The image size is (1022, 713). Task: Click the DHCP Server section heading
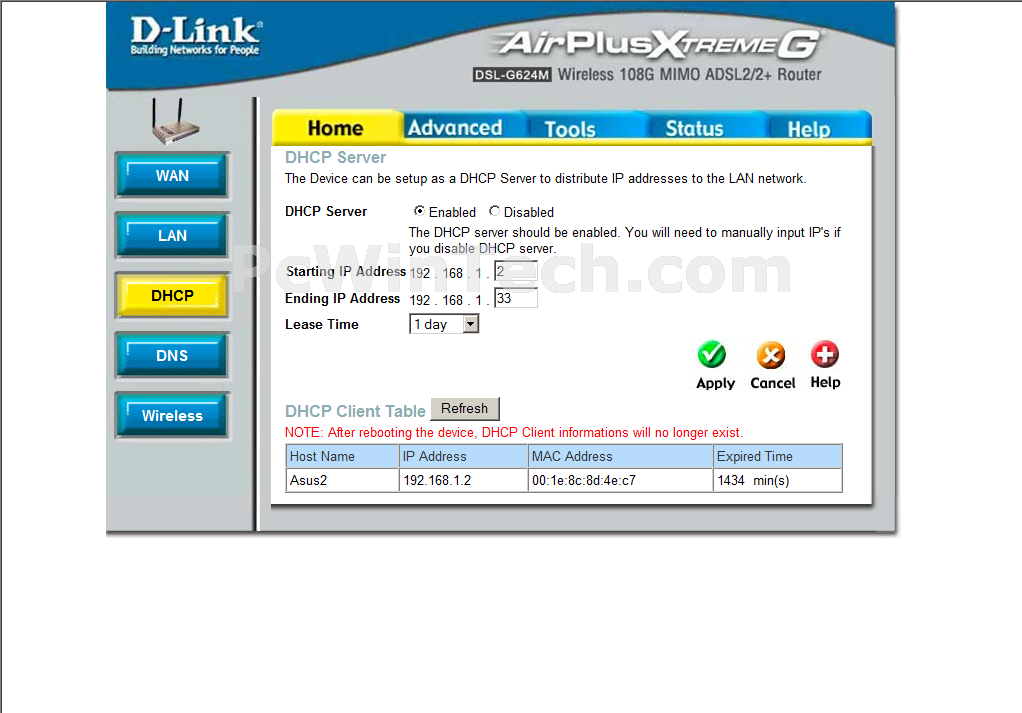point(336,157)
